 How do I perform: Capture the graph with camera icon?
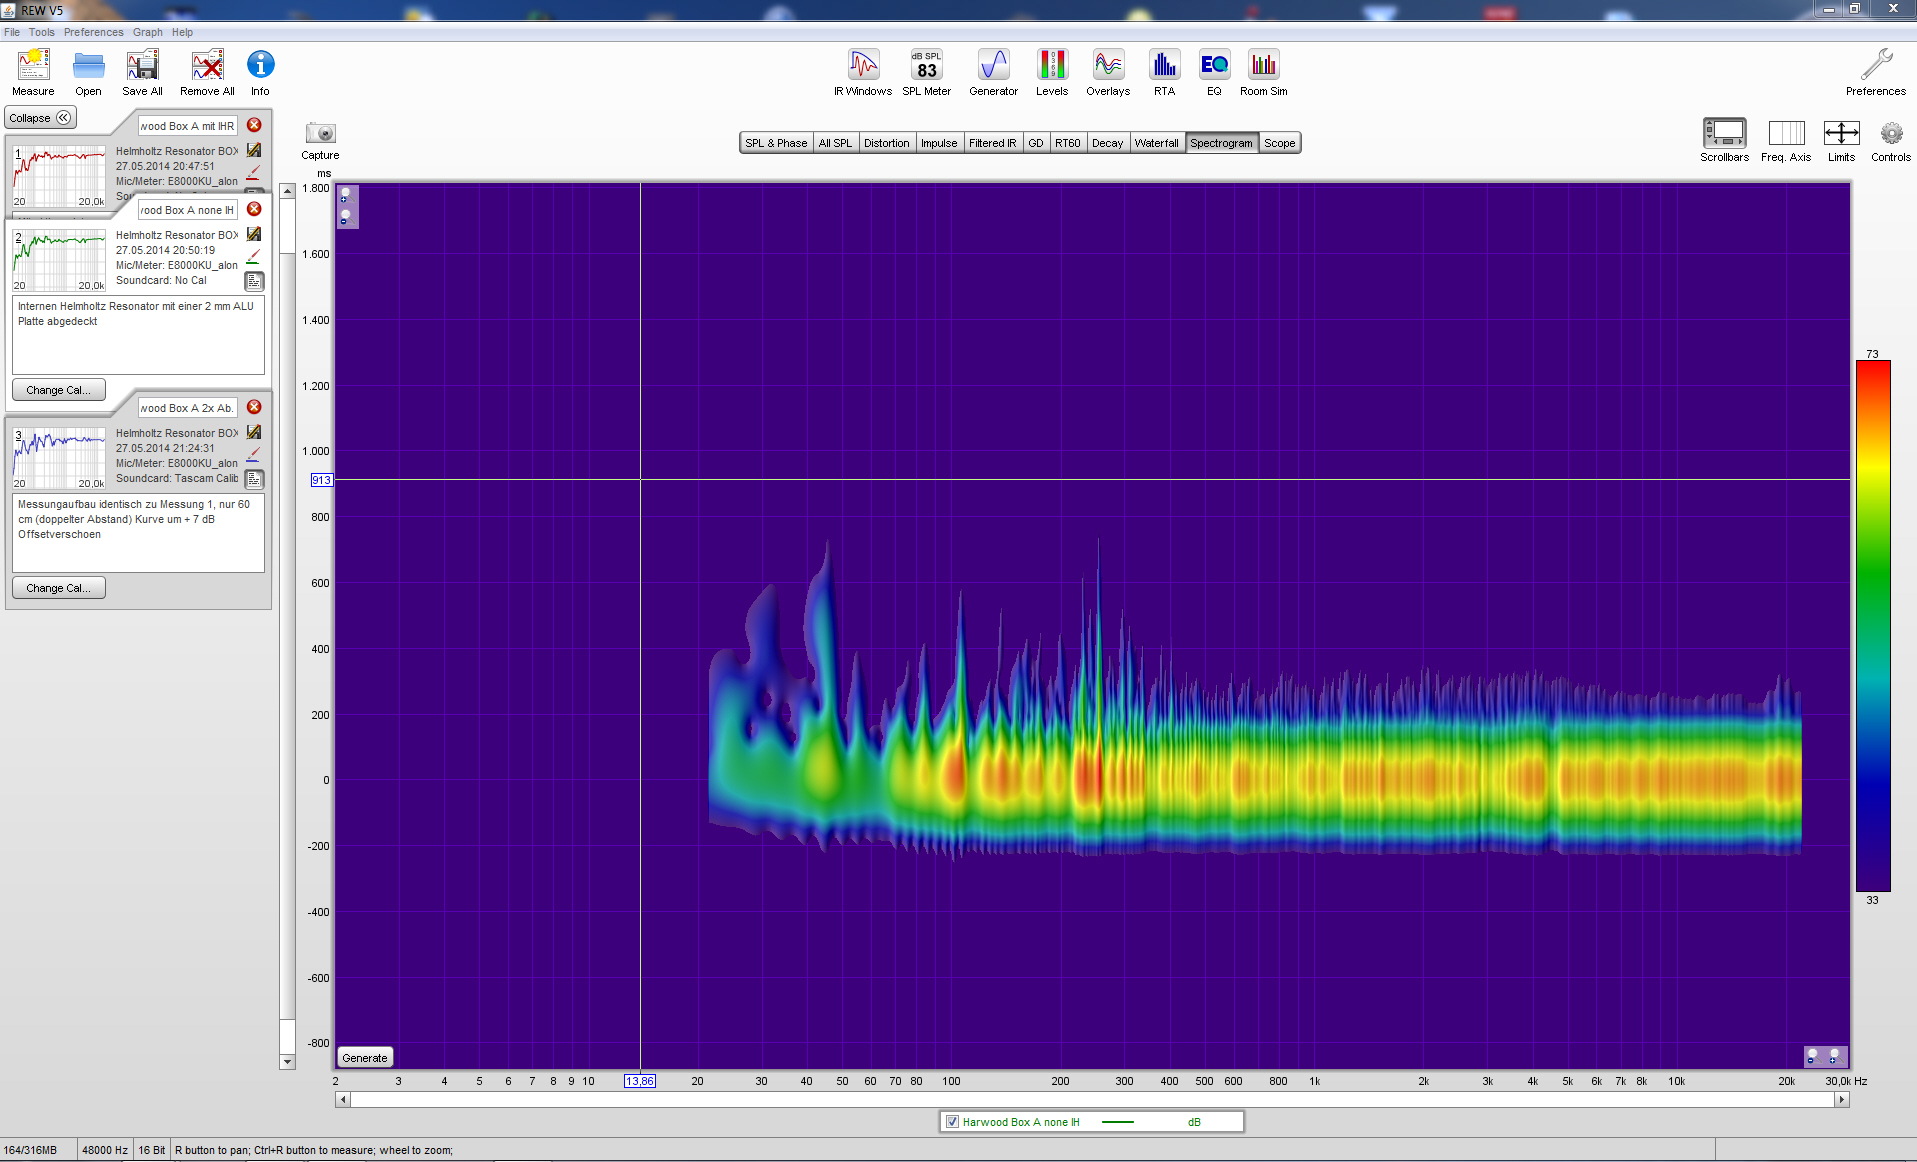pos(320,132)
